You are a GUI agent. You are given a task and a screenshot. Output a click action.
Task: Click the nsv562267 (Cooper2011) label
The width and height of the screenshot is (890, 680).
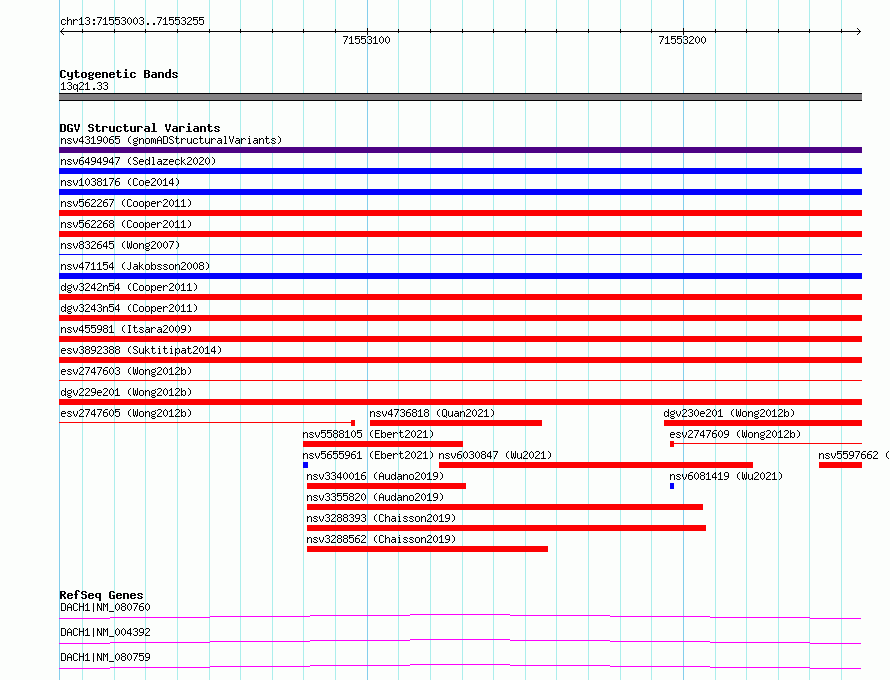tap(126, 203)
